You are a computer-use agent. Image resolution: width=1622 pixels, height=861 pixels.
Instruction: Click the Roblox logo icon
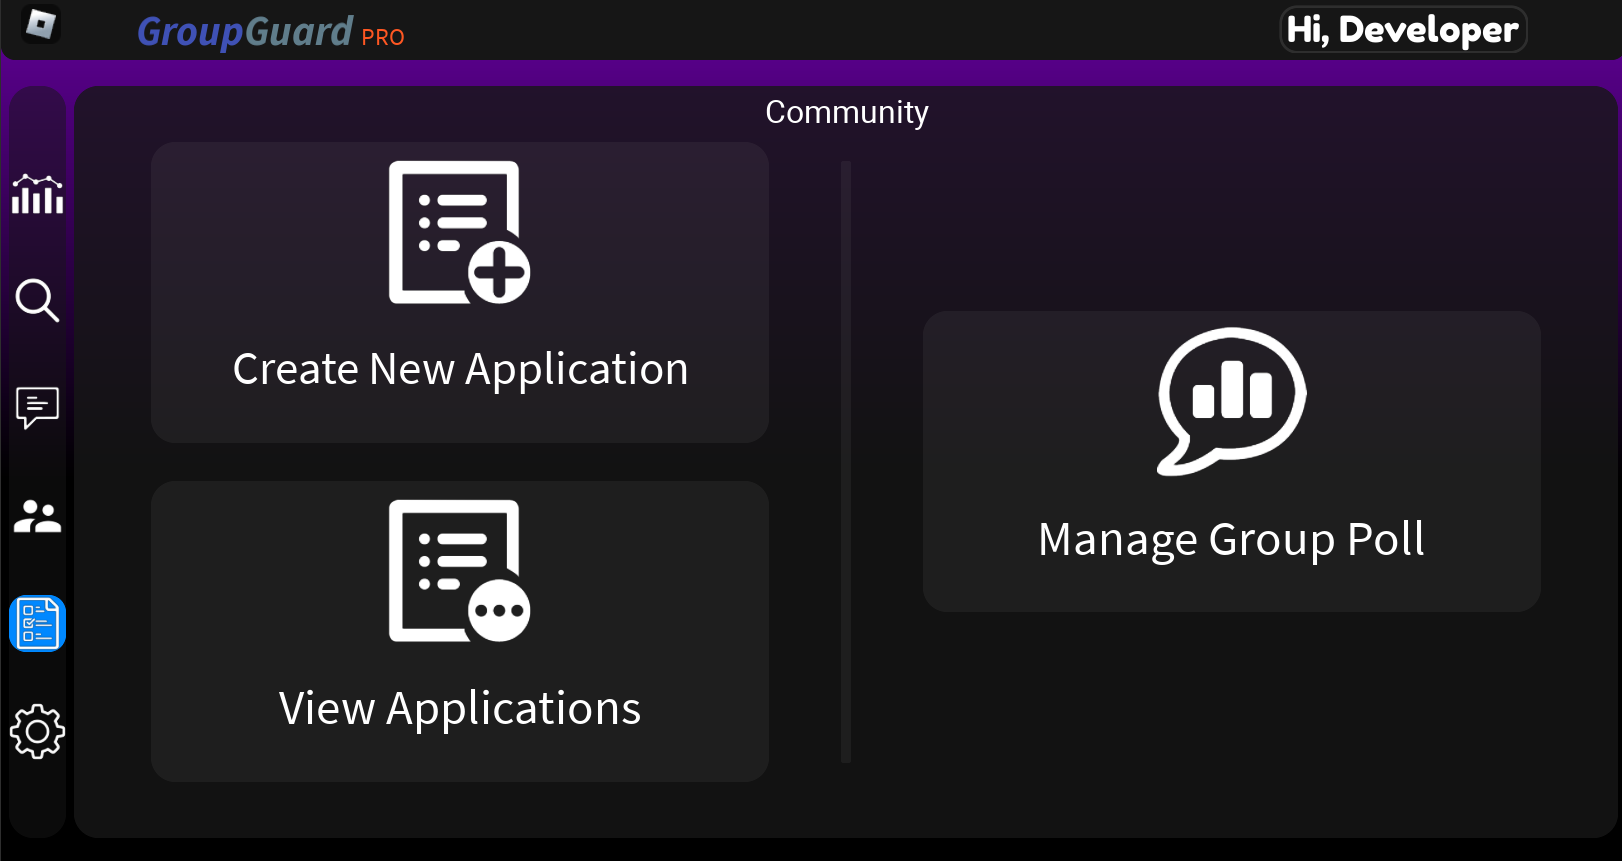pyautogui.click(x=41, y=24)
